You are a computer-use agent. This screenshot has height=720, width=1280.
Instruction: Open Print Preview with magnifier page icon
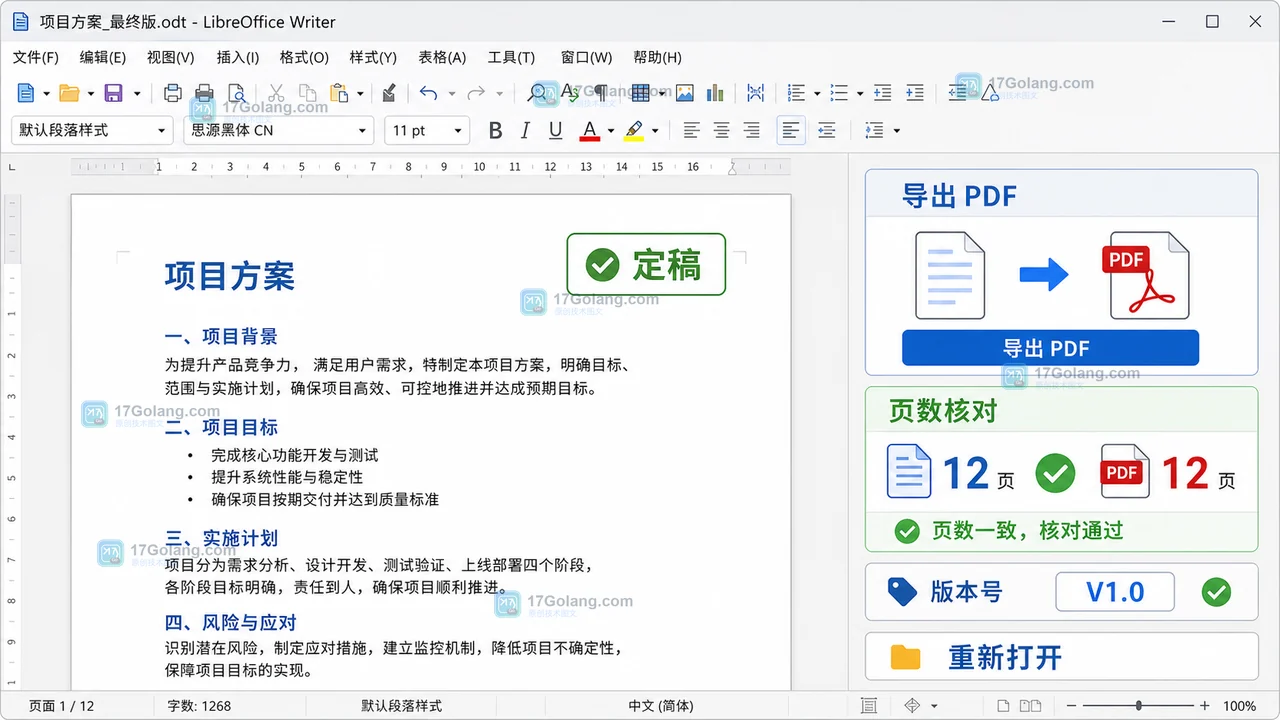(x=236, y=93)
